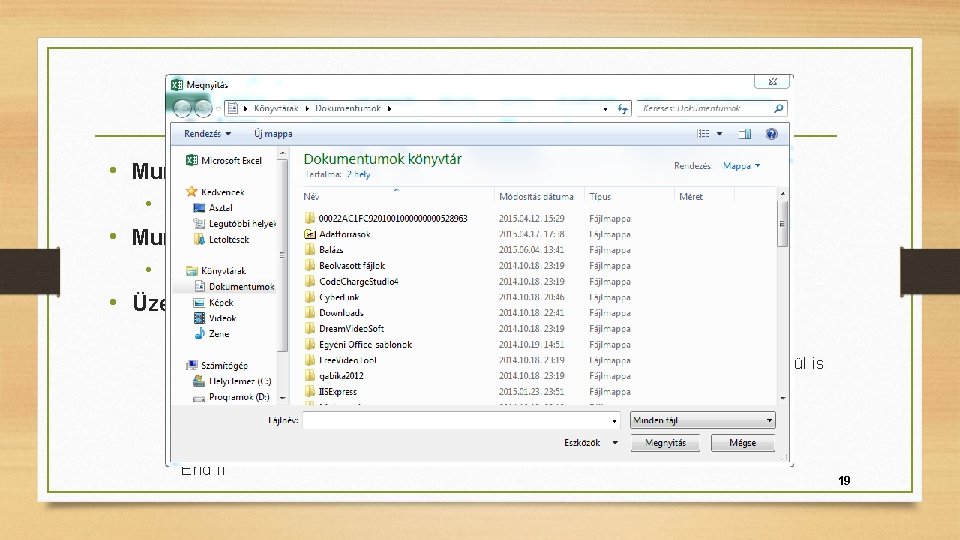Select the Beolvasott fájlok folder
Image resolution: width=960 pixels, height=540 pixels.
click(345, 266)
